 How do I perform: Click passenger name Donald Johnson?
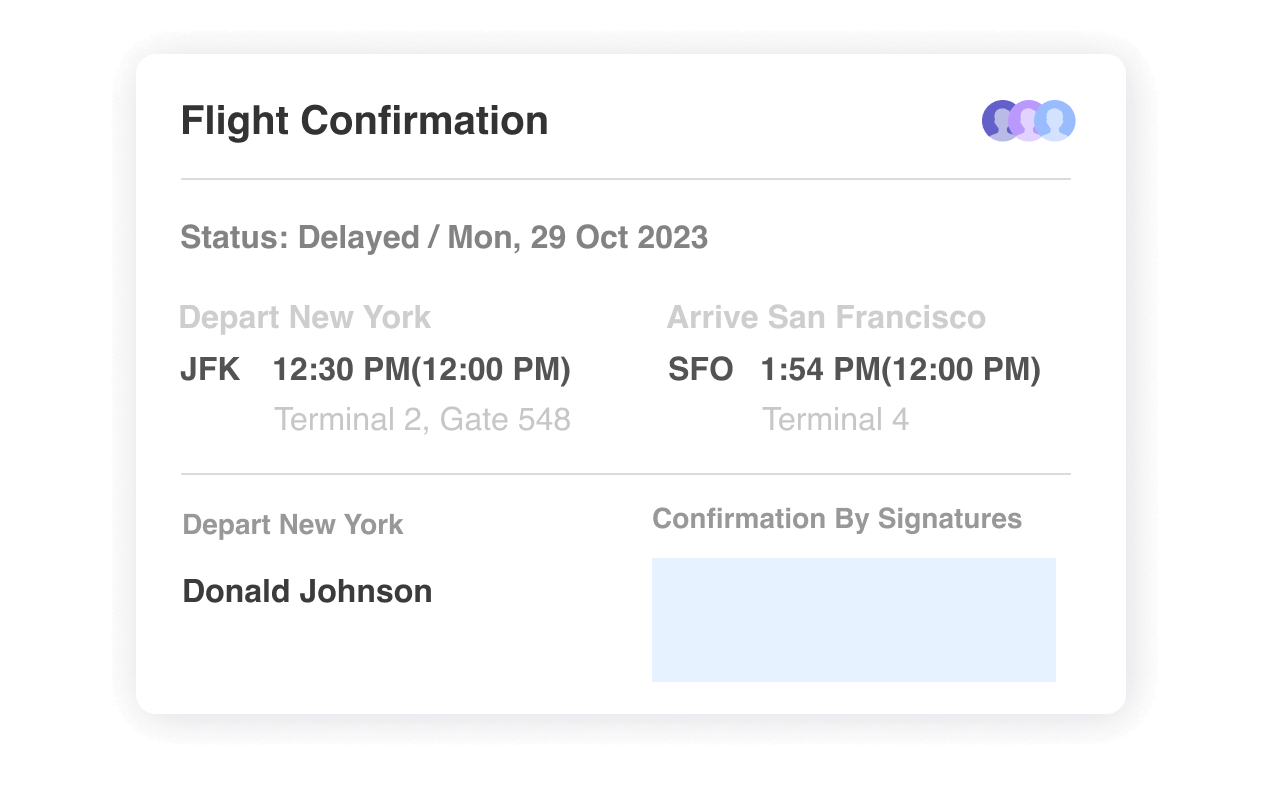pyautogui.click(x=307, y=591)
